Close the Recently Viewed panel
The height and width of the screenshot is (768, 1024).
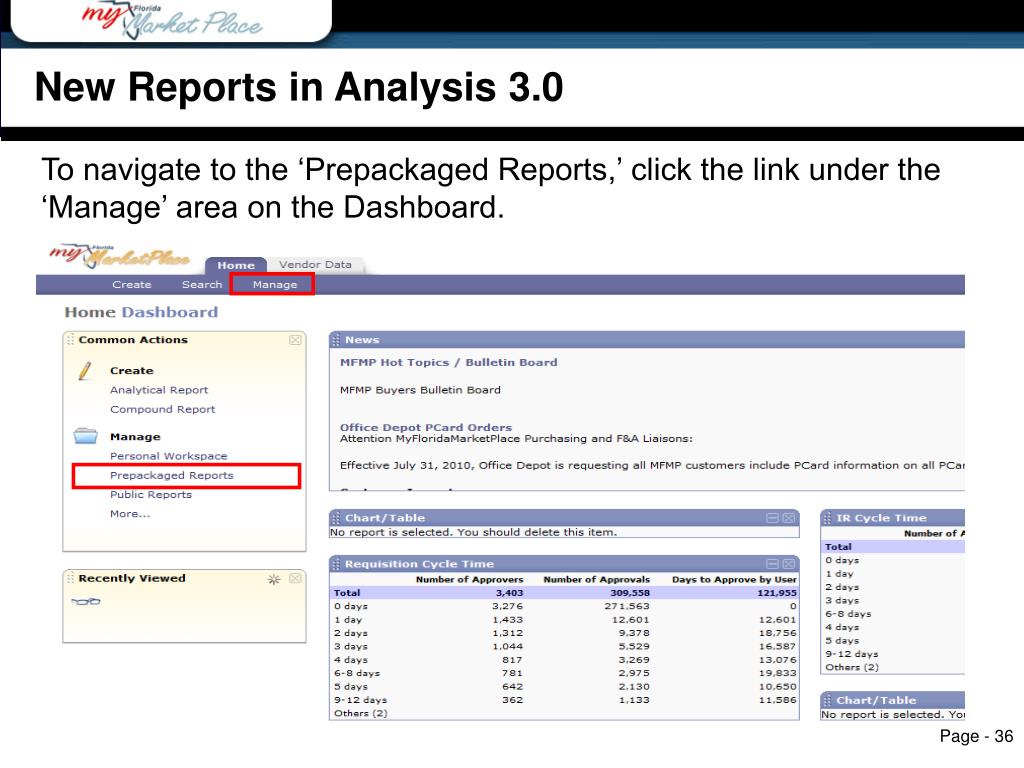click(x=295, y=579)
